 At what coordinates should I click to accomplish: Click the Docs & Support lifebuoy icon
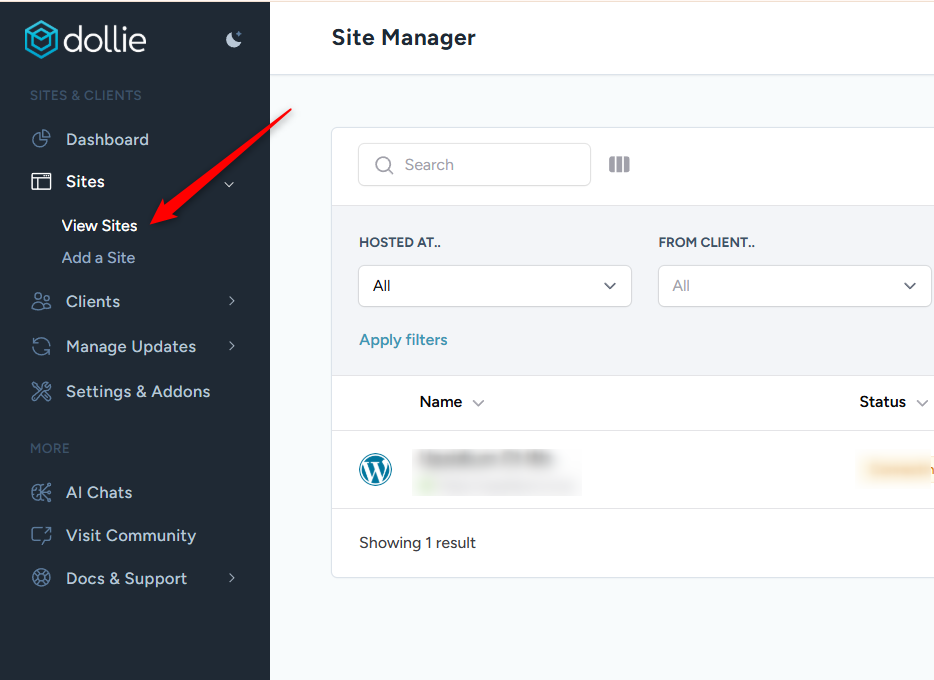click(x=41, y=579)
